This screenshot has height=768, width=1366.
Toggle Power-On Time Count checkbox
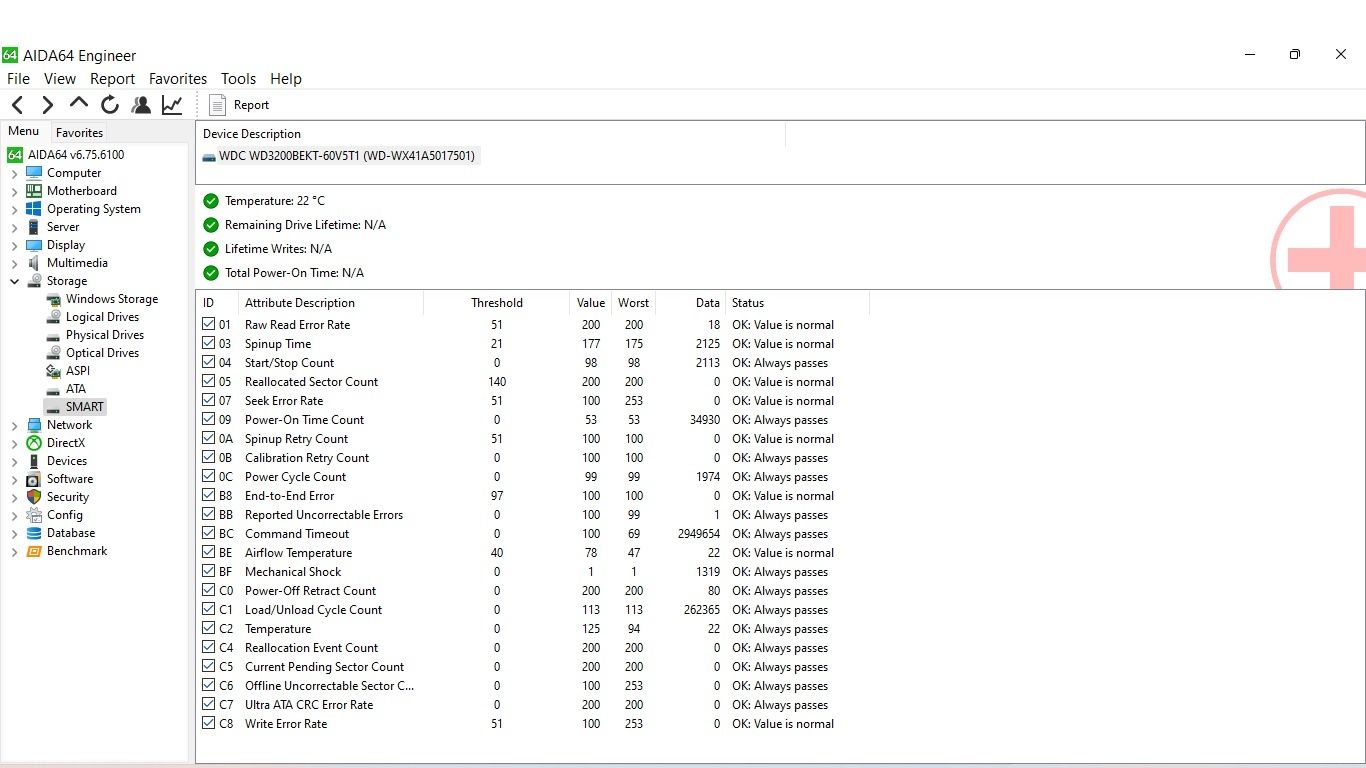tap(208, 419)
